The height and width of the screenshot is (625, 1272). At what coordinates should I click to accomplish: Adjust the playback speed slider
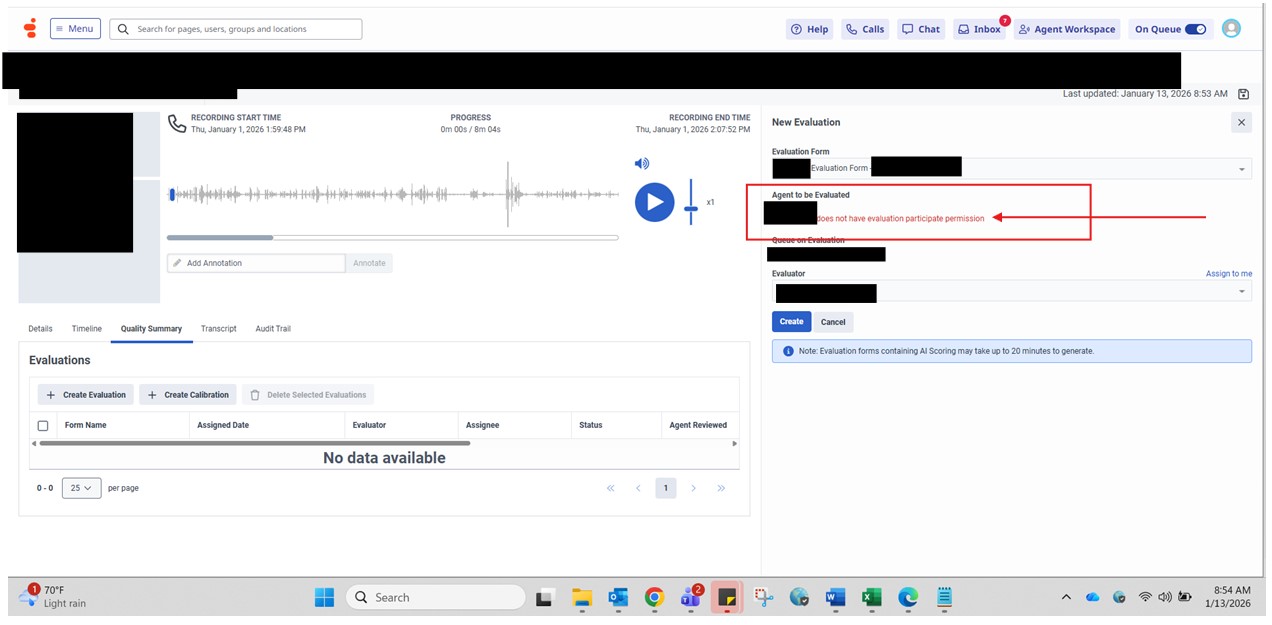tap(691, 202)
